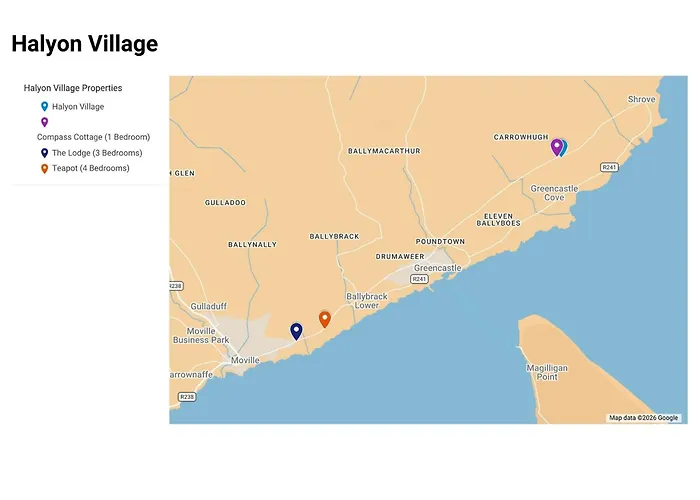
Task: Click the BALLYMACARTHUR townland label
Action: (384, 151)
